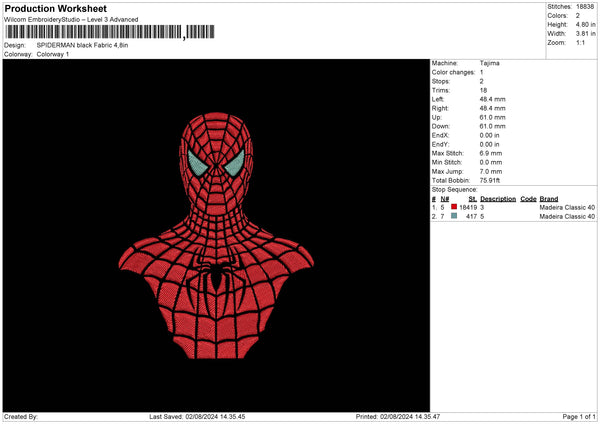Screen dimensions: 600x424
Task: Select first stop row Madeira Classic 40
Action: click(566, 207)
